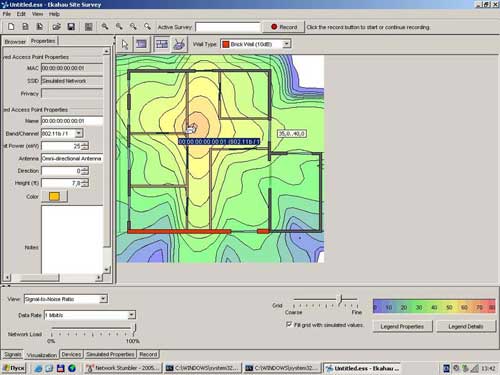This screenshot has width=500, height=375.
Task: Open the Wall Type dropdown
Action: coord(286,44)
